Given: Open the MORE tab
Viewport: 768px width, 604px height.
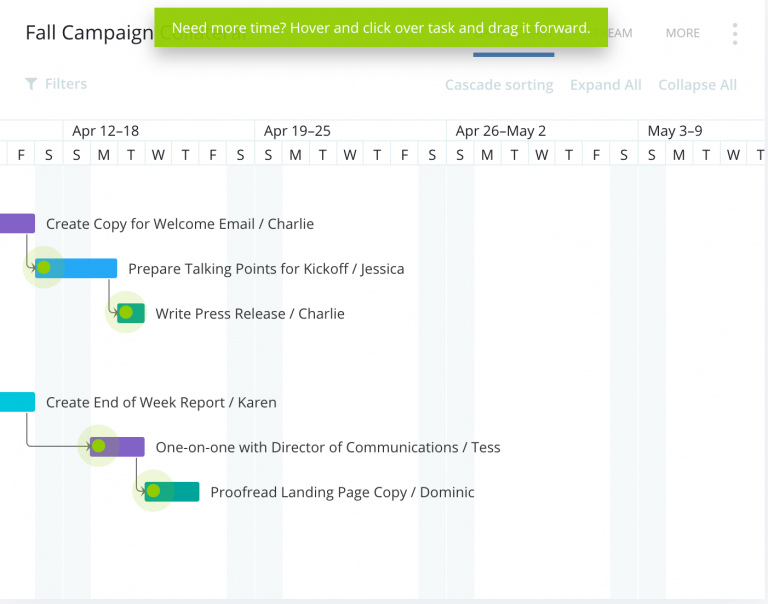Looking at the screenshot, I should click(x=683, y=33).
